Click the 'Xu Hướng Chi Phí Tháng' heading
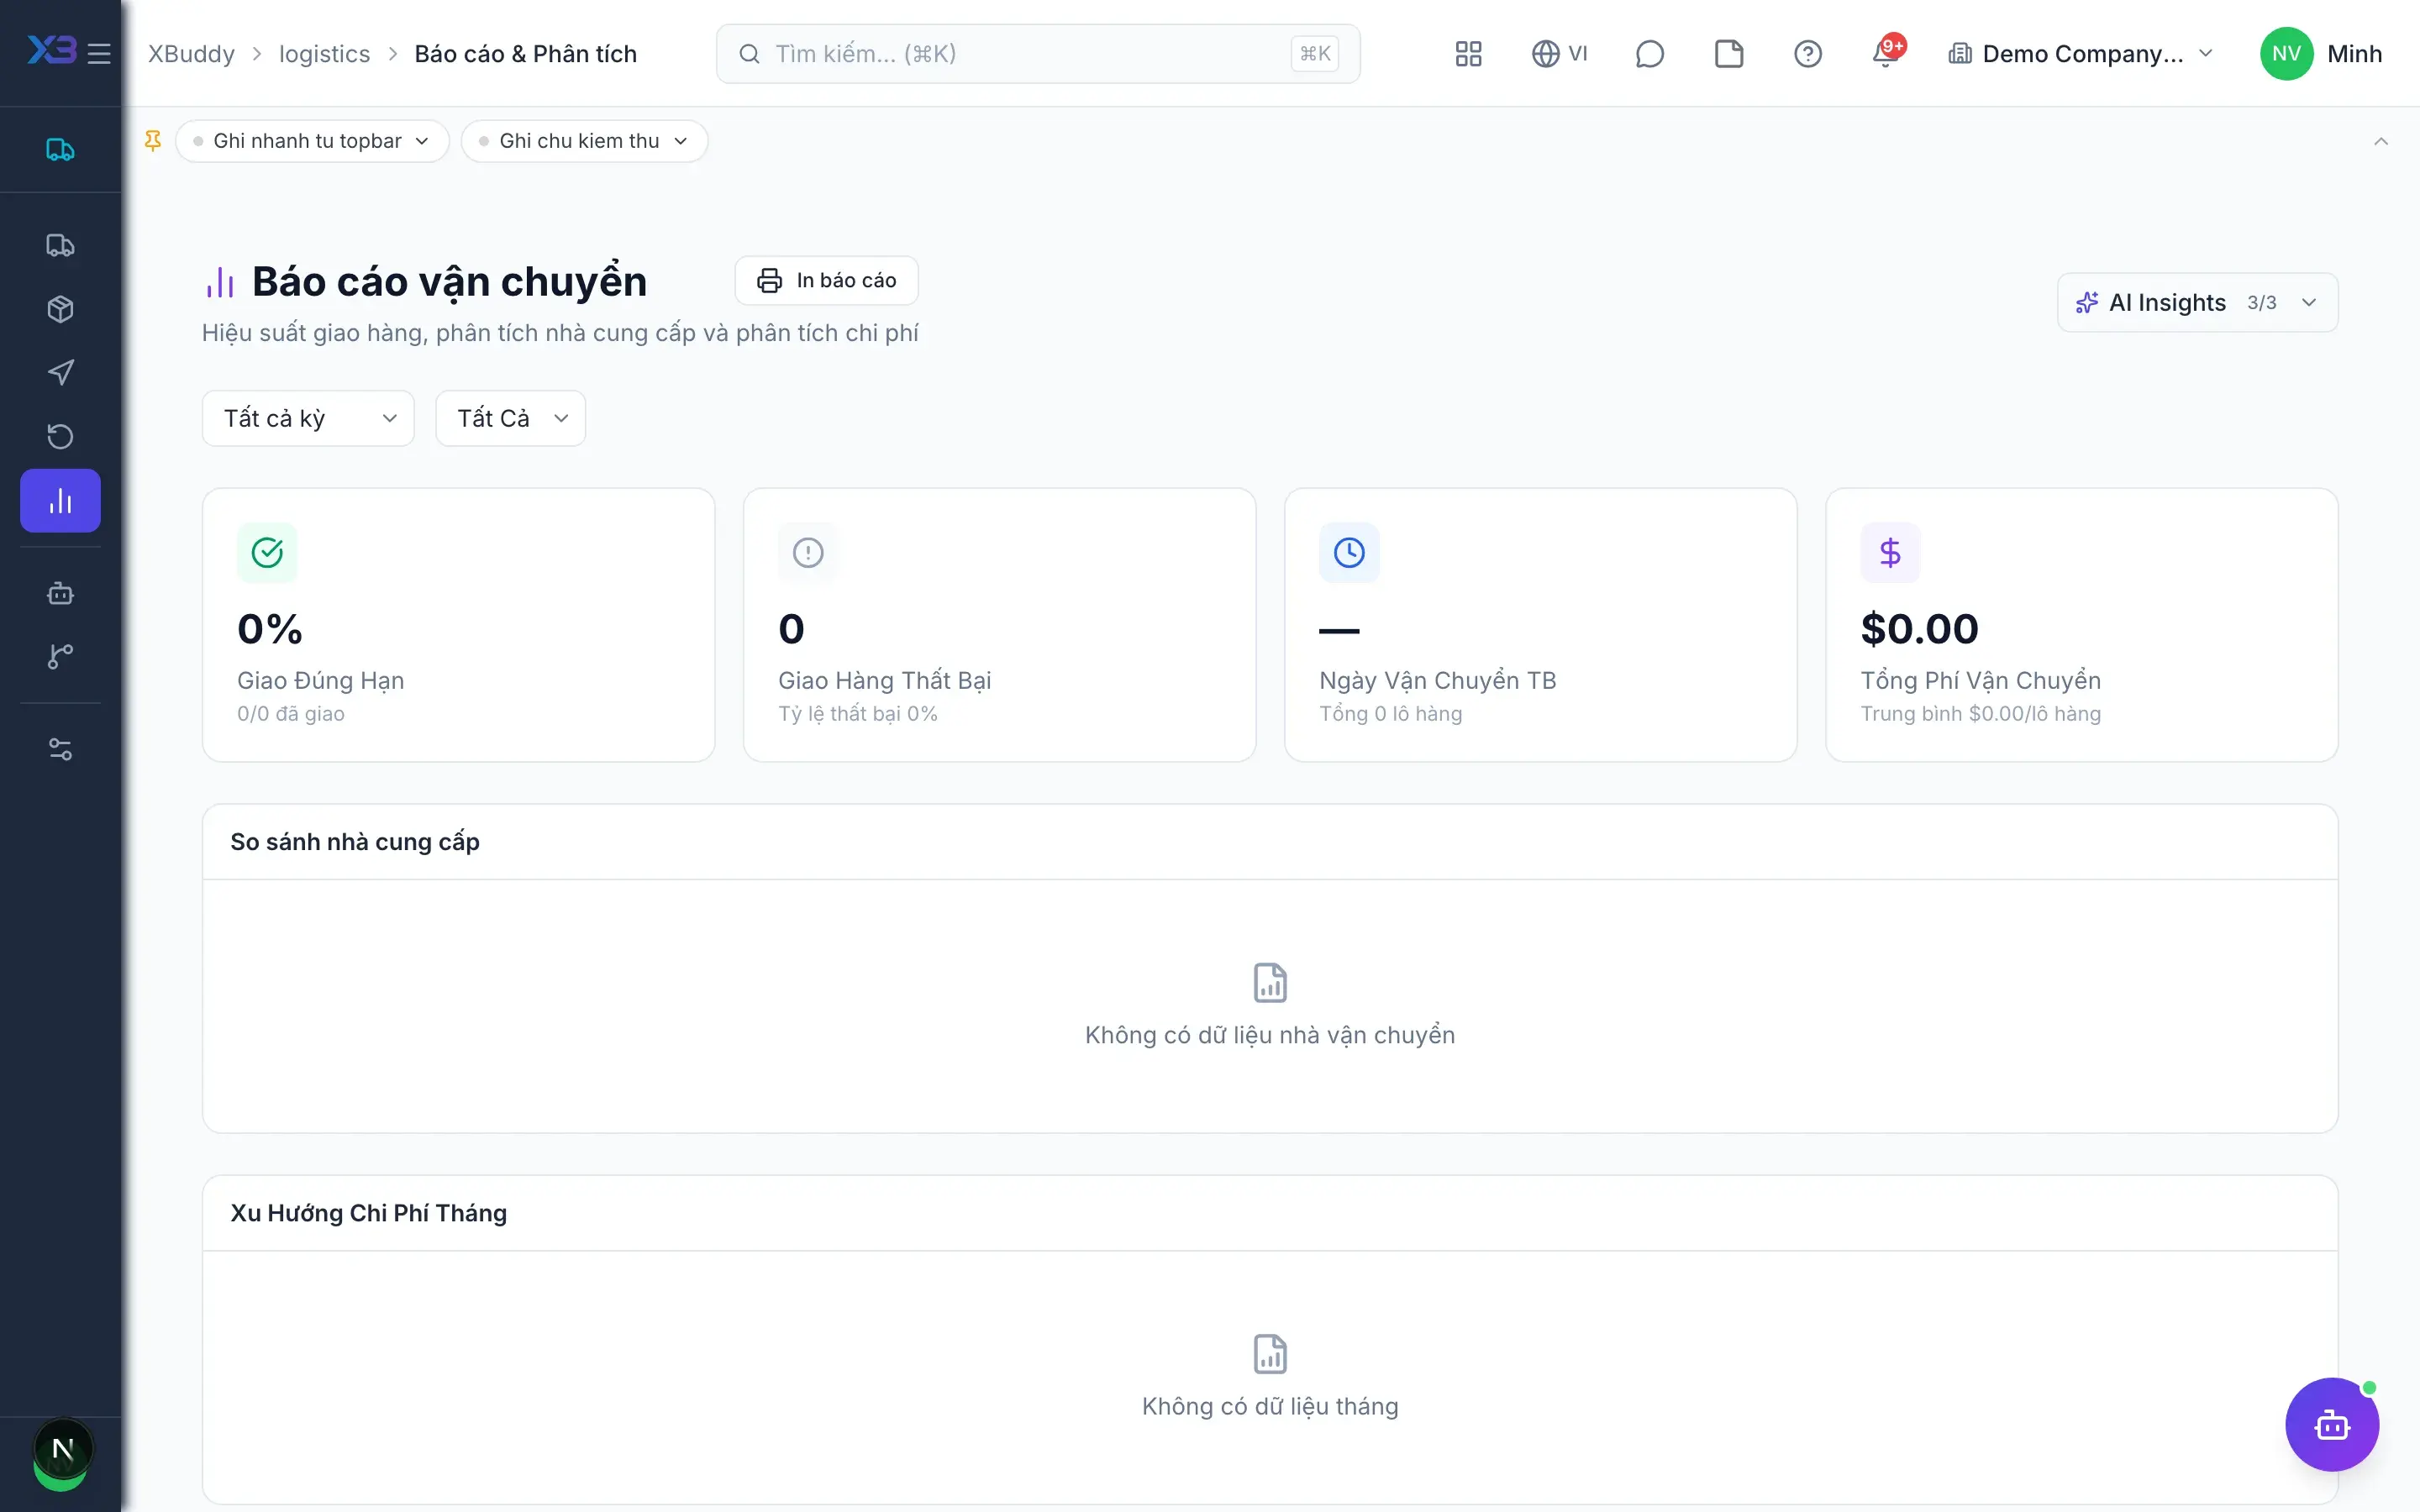The image size is (2420, 1512). [369, 1213]
